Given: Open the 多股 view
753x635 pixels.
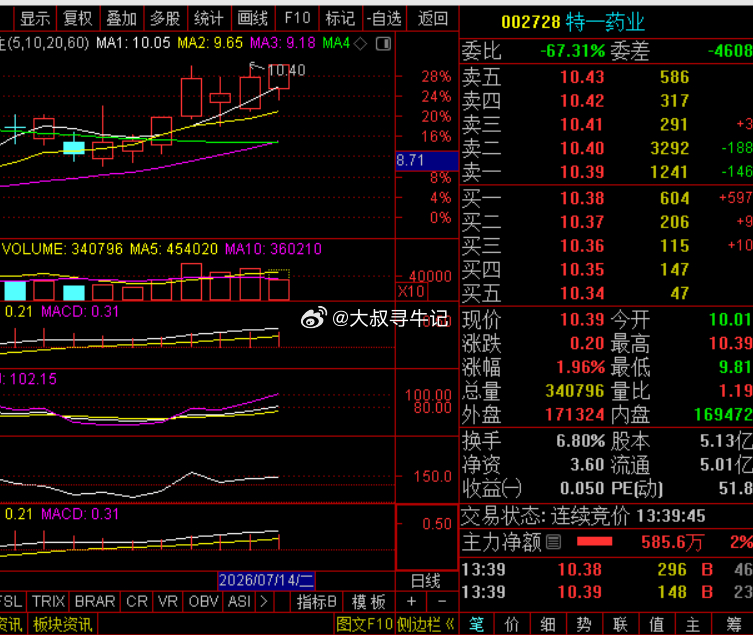Looking at the screenshot, I should (x=165, y=19).
